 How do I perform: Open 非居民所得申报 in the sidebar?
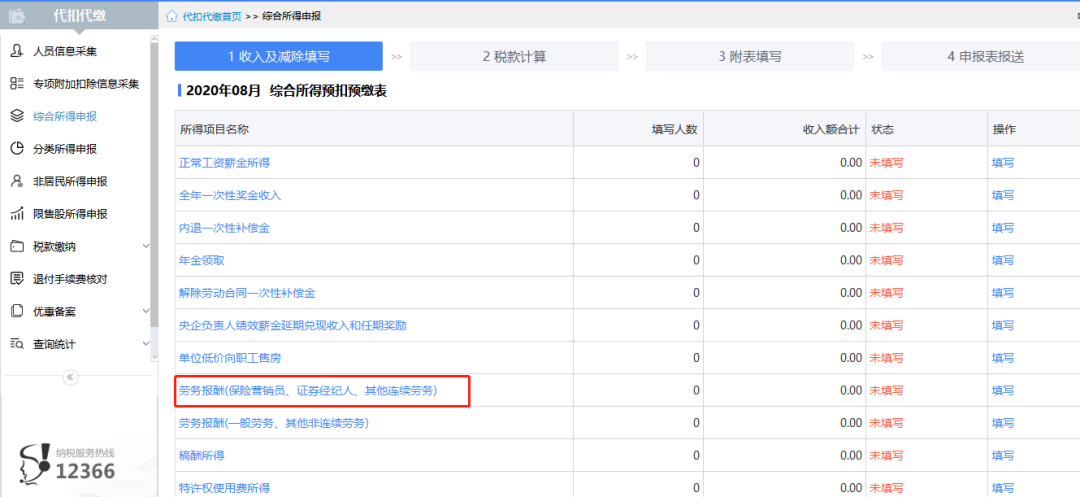click(x=70, y=182)
